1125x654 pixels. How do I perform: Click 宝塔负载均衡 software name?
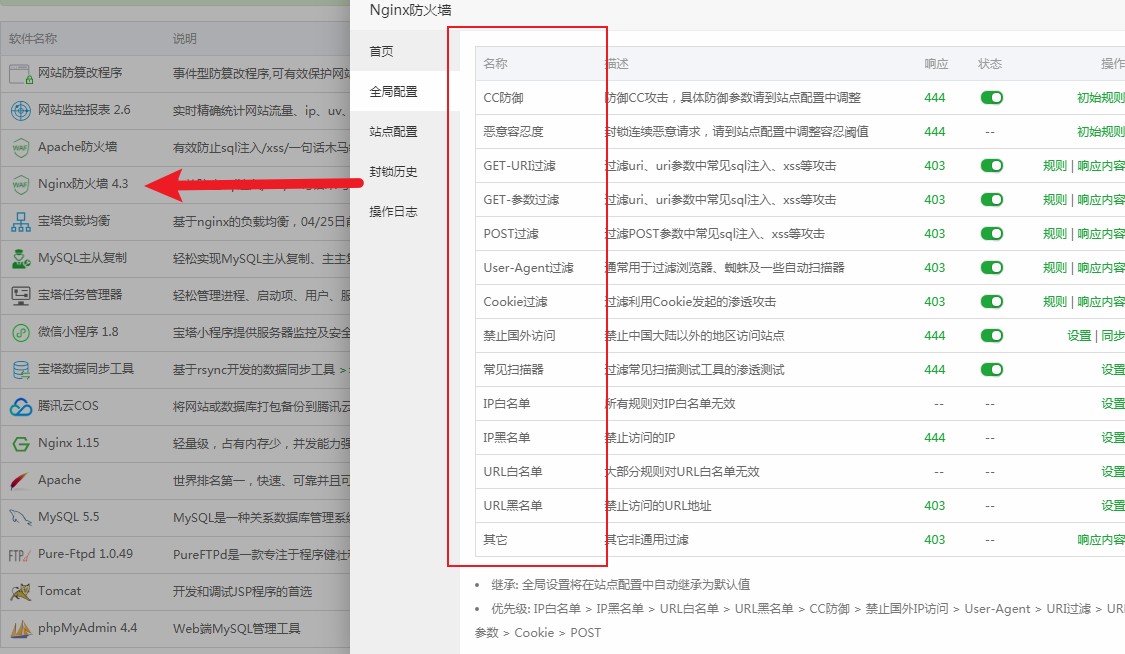coord(74,221)
